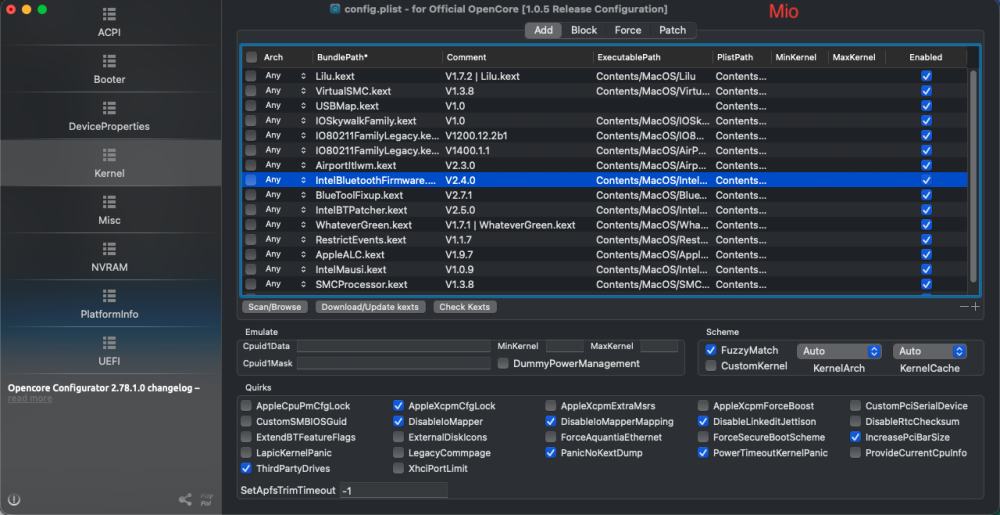Open Arch stepper for IntelMausi.kext row

[303, 269]
